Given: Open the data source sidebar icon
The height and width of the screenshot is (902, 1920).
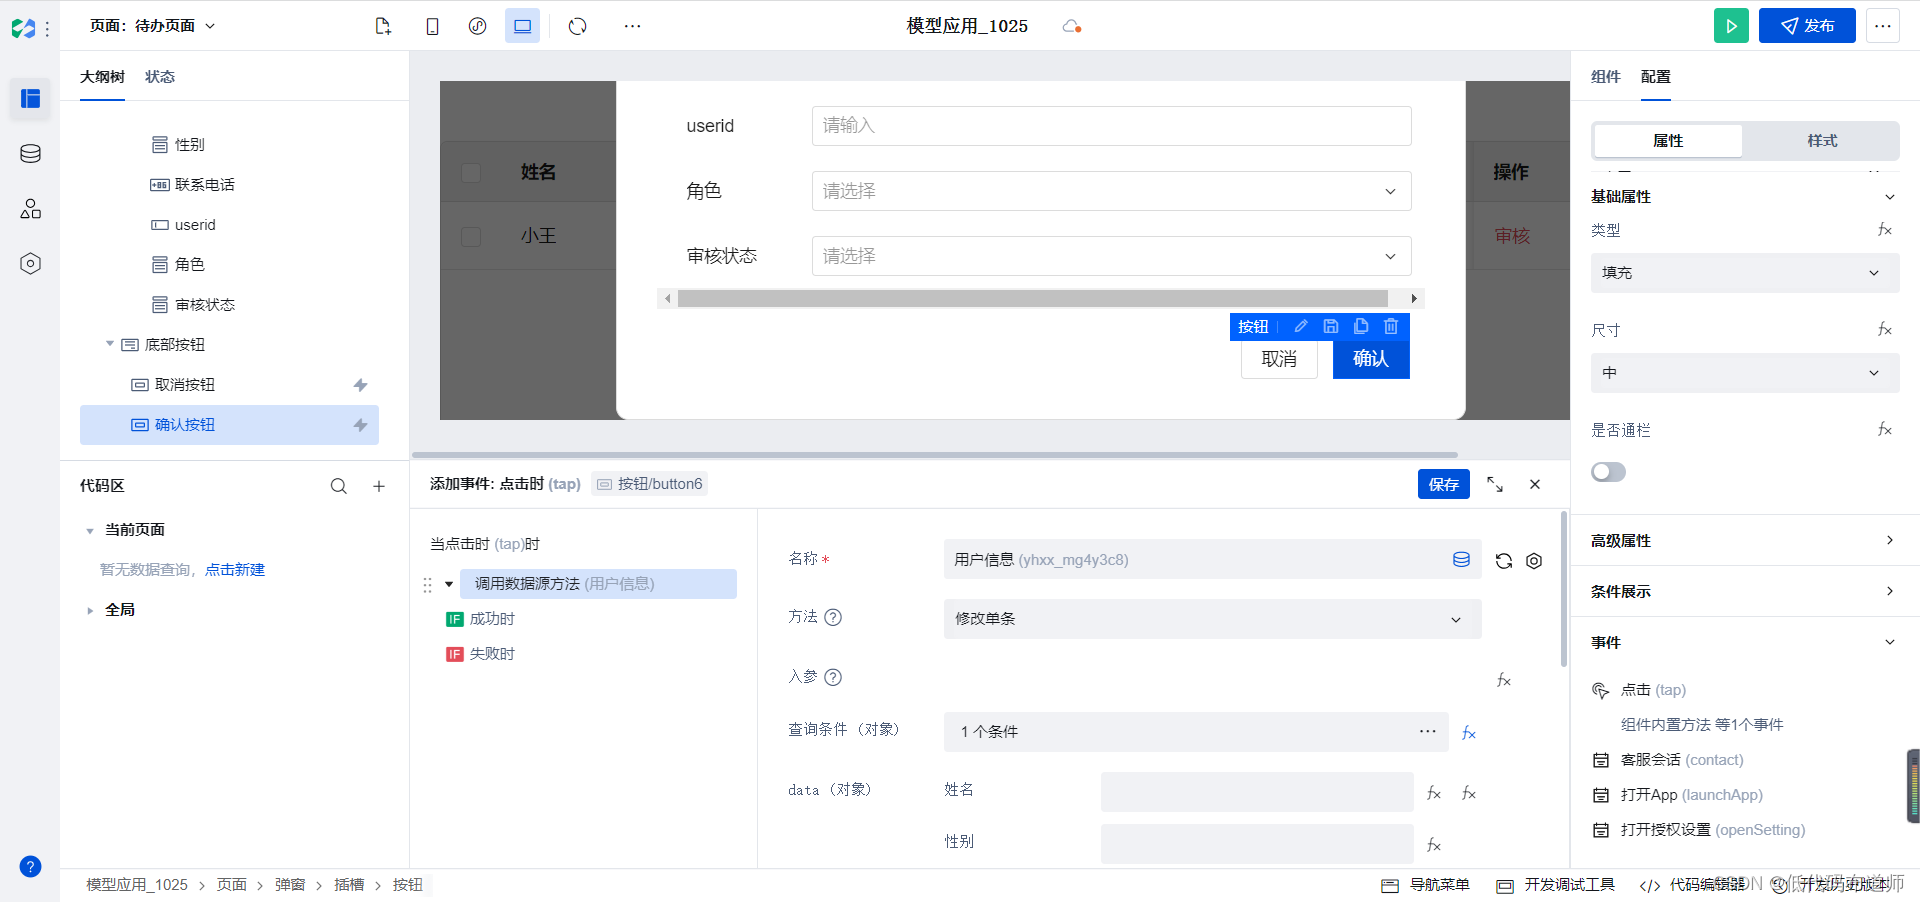Looking at the screenshot, I should (30, 153).
